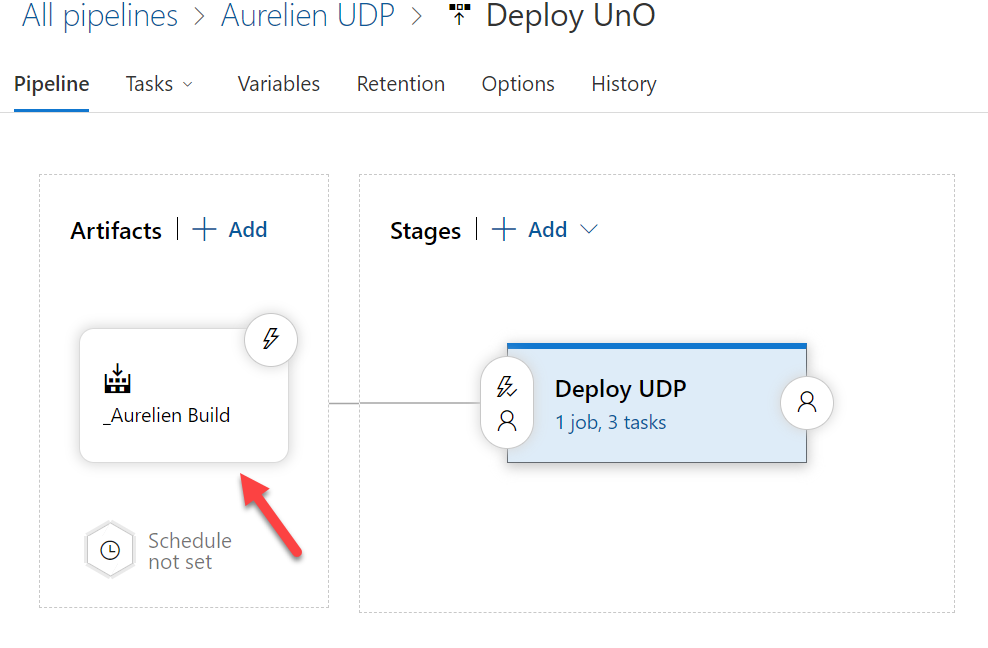Click the release pipeline icon beside title
Viewport: 988px width, 648px height.
click(x=459, y=15)
